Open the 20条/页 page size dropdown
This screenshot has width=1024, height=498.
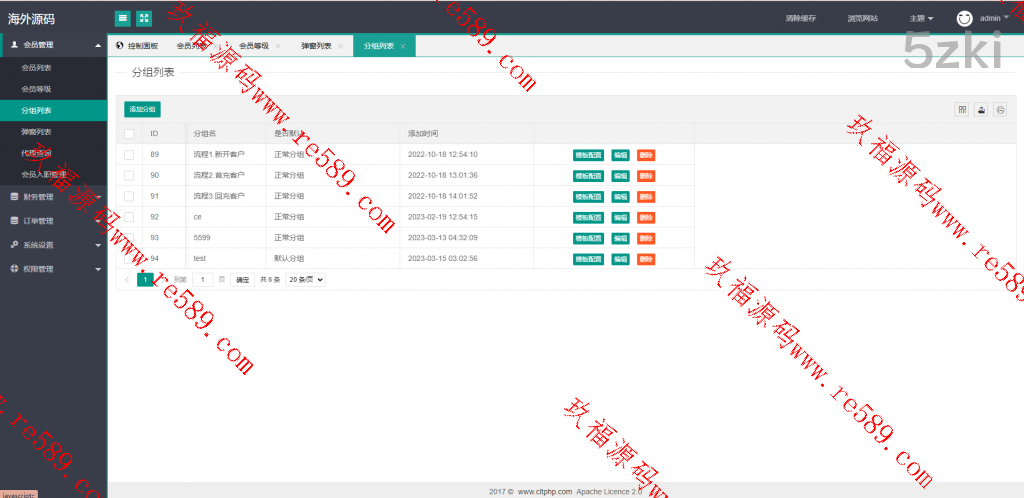[306, 280]
